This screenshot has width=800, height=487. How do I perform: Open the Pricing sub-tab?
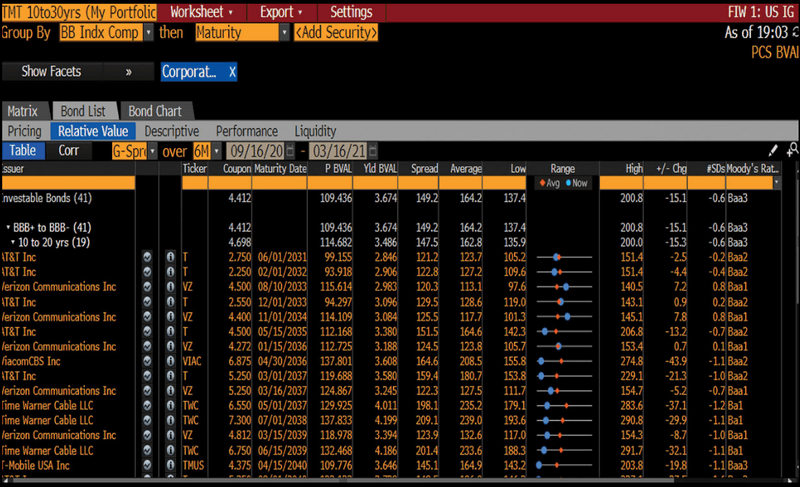[x=24, y=131]
